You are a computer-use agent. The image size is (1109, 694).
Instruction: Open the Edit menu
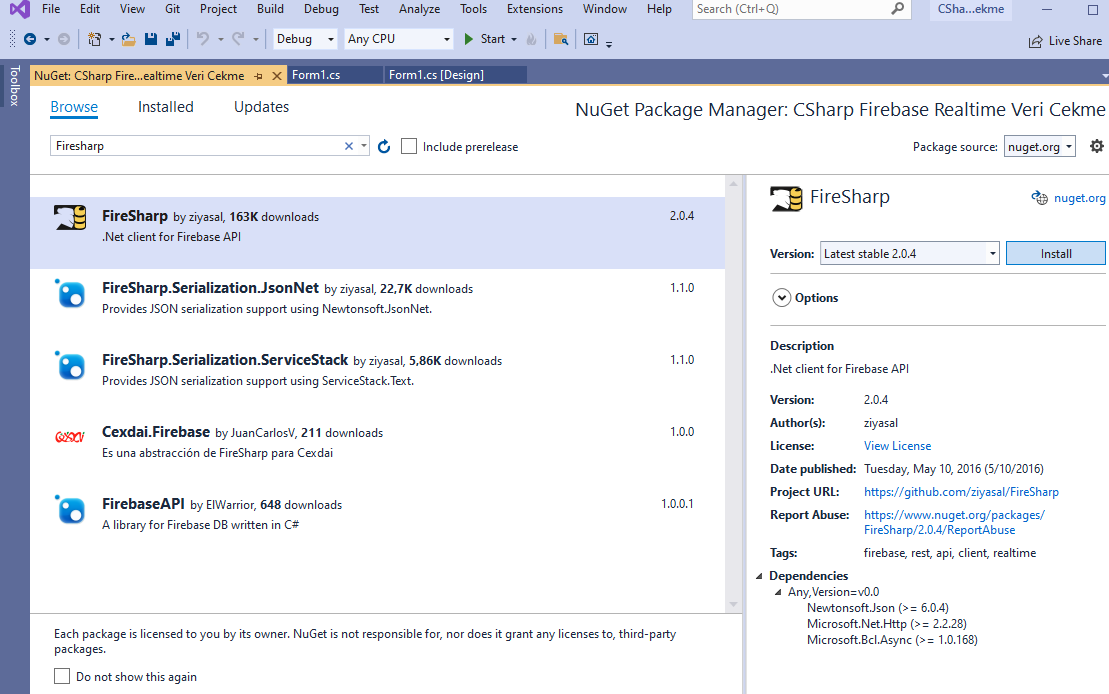pos(90,8)
